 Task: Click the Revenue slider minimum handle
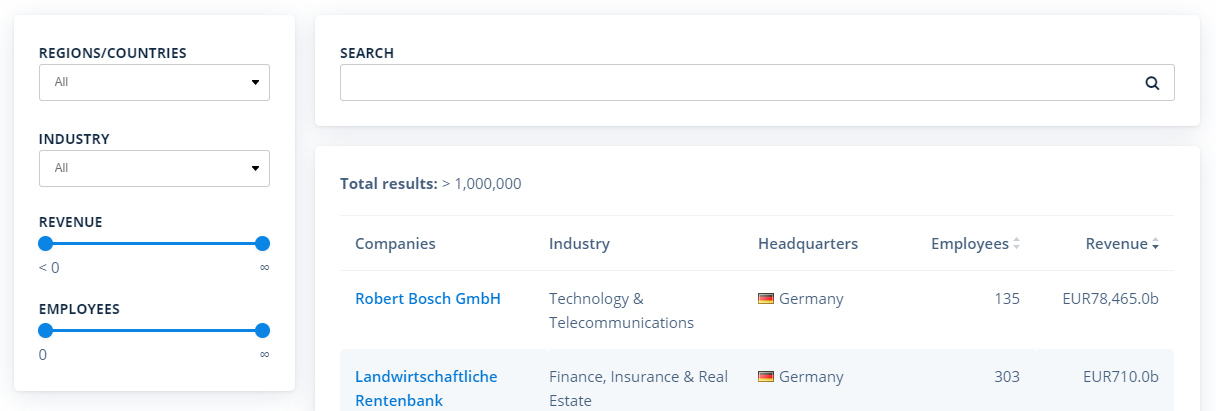[x=45, y=243]
